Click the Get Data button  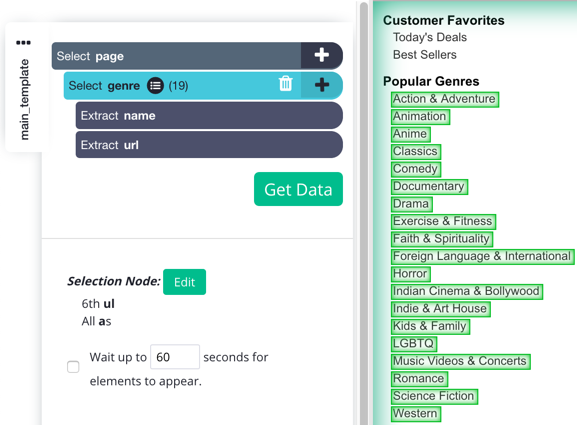pos(298,189)
